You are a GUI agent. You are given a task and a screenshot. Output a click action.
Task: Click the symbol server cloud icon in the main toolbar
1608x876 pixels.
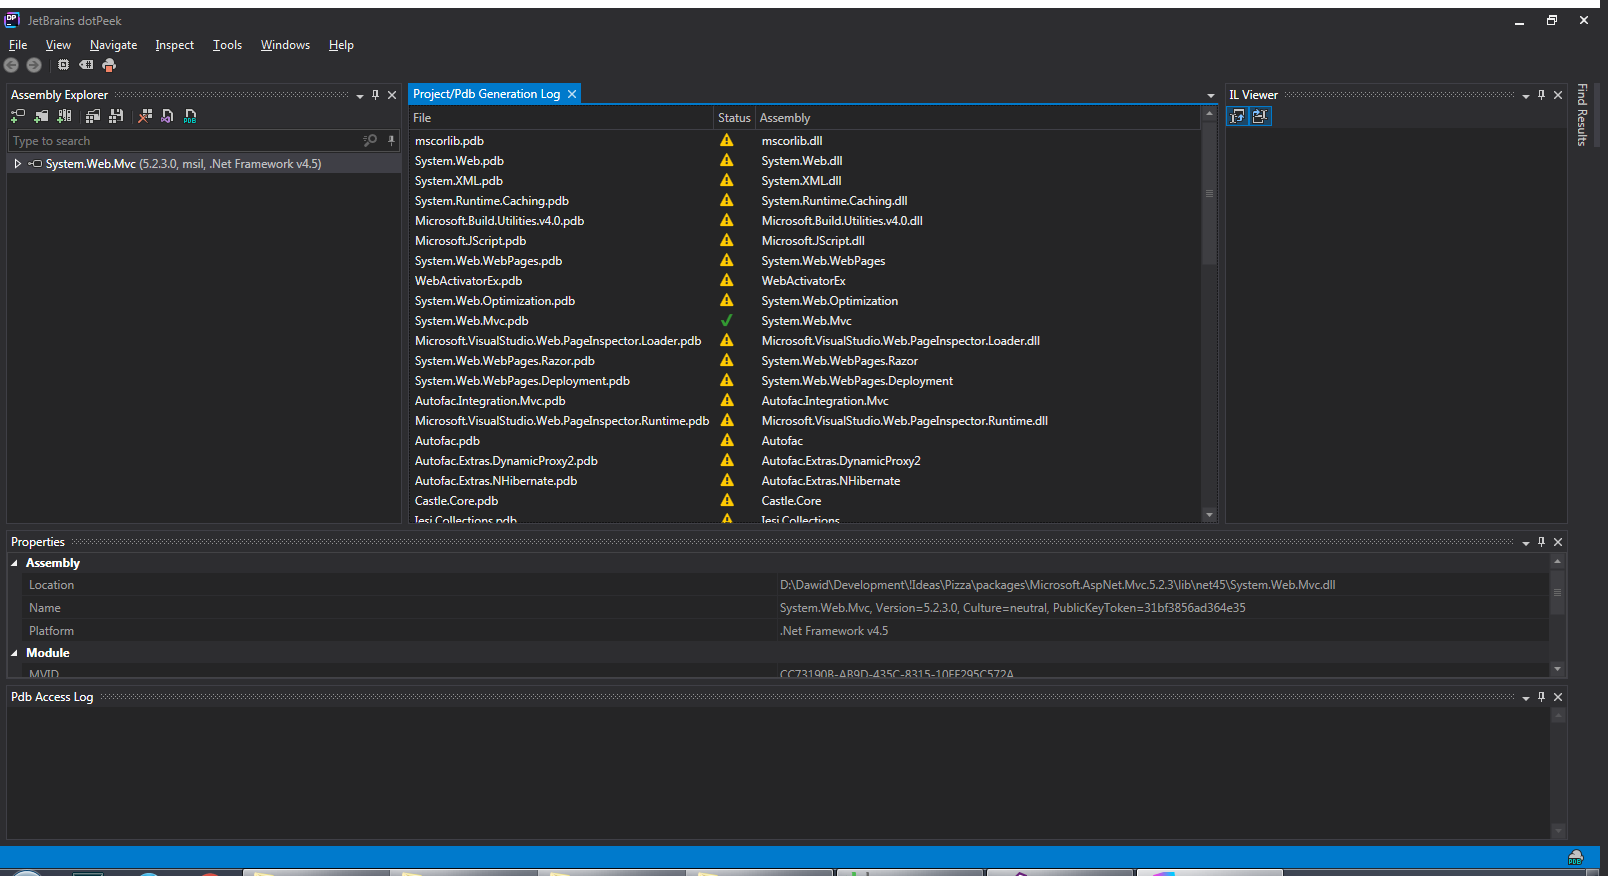pos(109,65)
